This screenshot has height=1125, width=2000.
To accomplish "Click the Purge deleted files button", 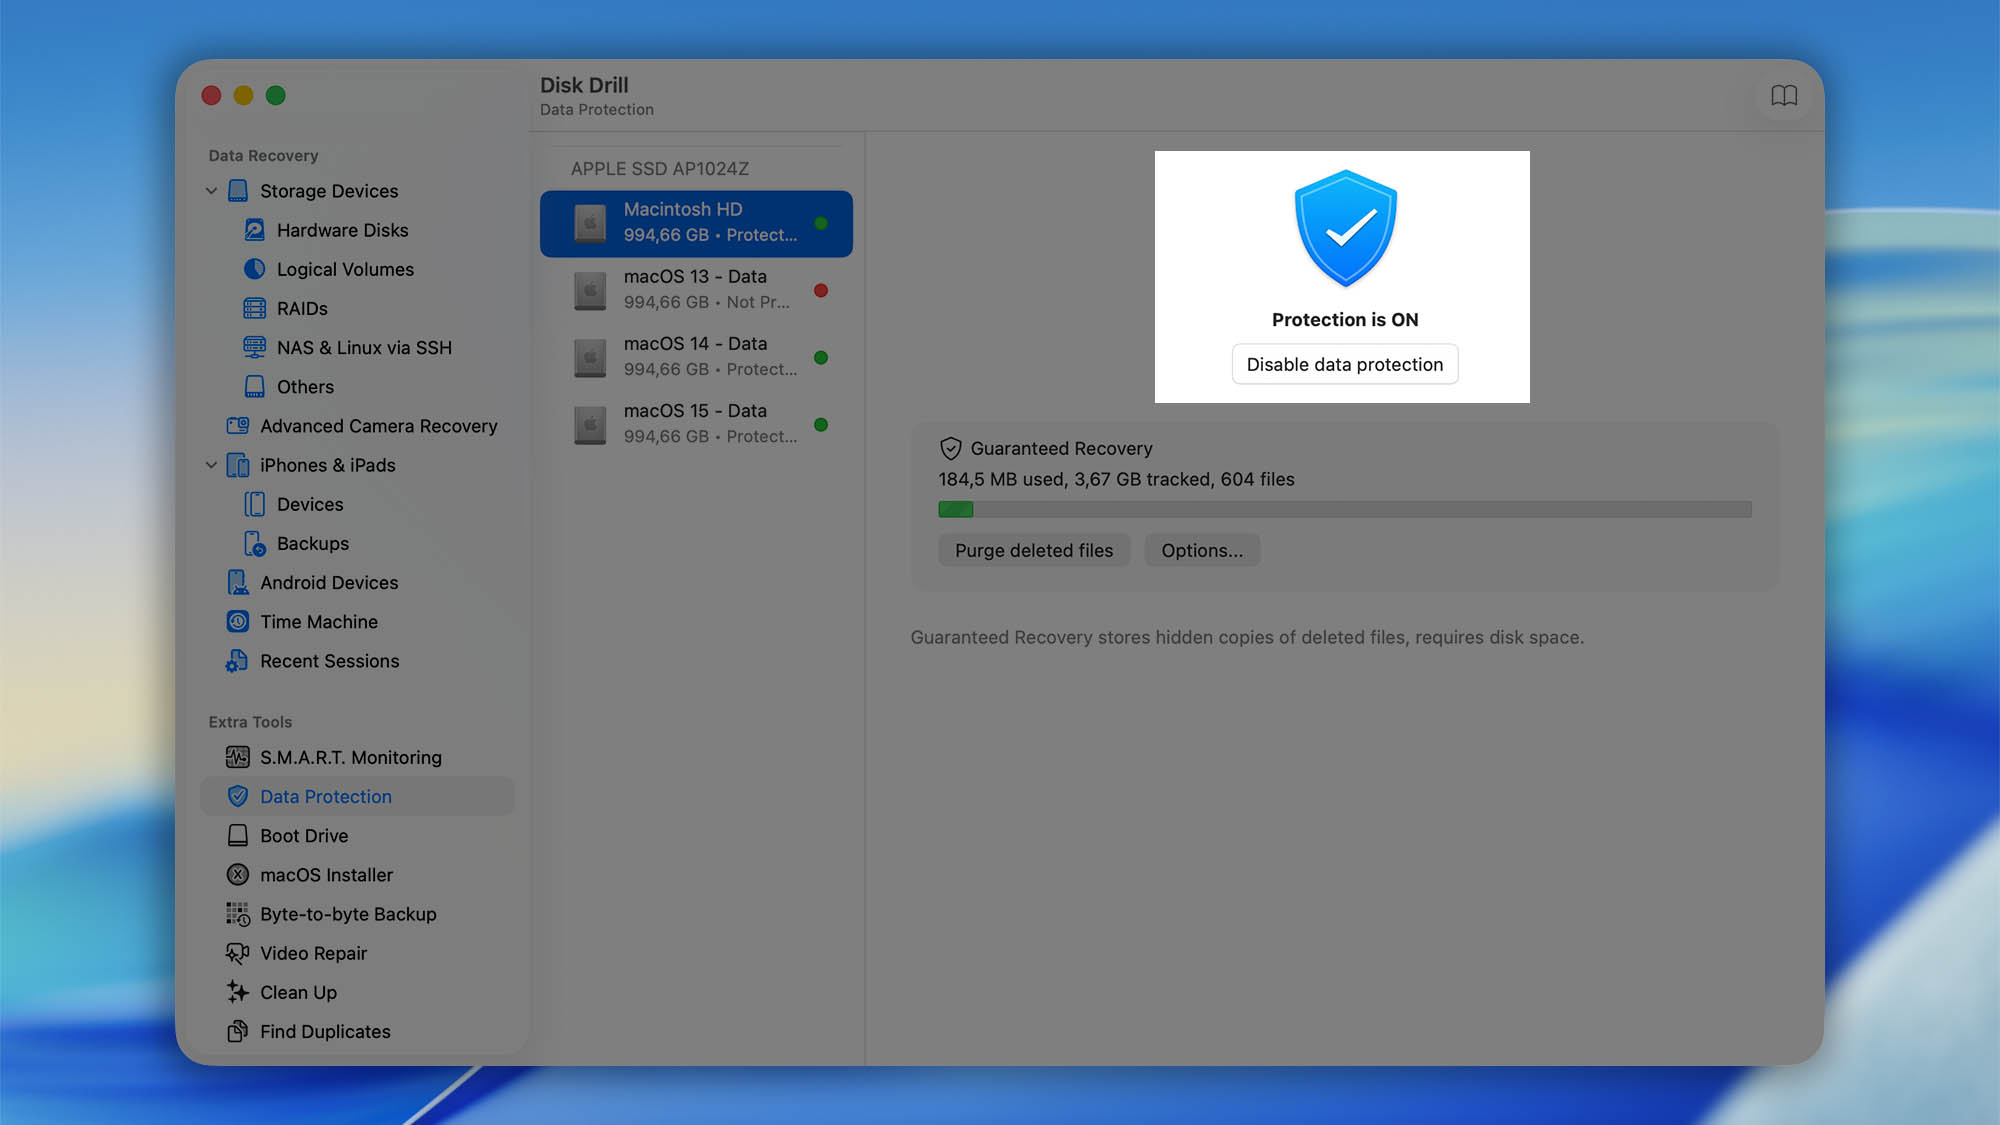I will pos(1034,550).
